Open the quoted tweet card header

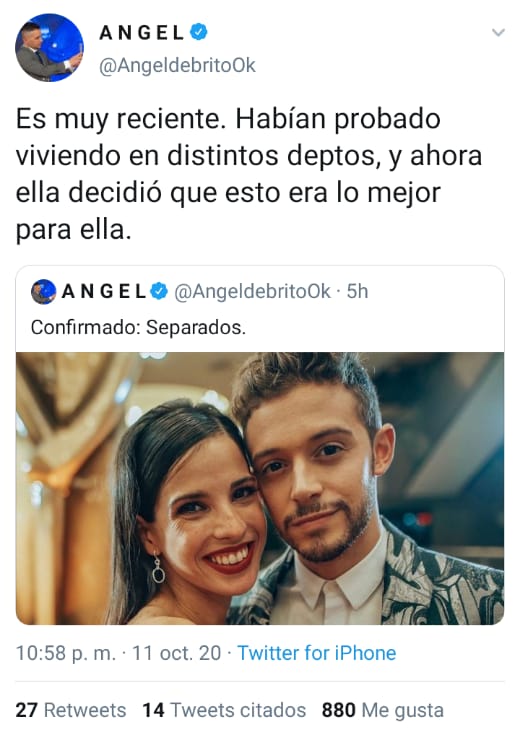(260, 291)
